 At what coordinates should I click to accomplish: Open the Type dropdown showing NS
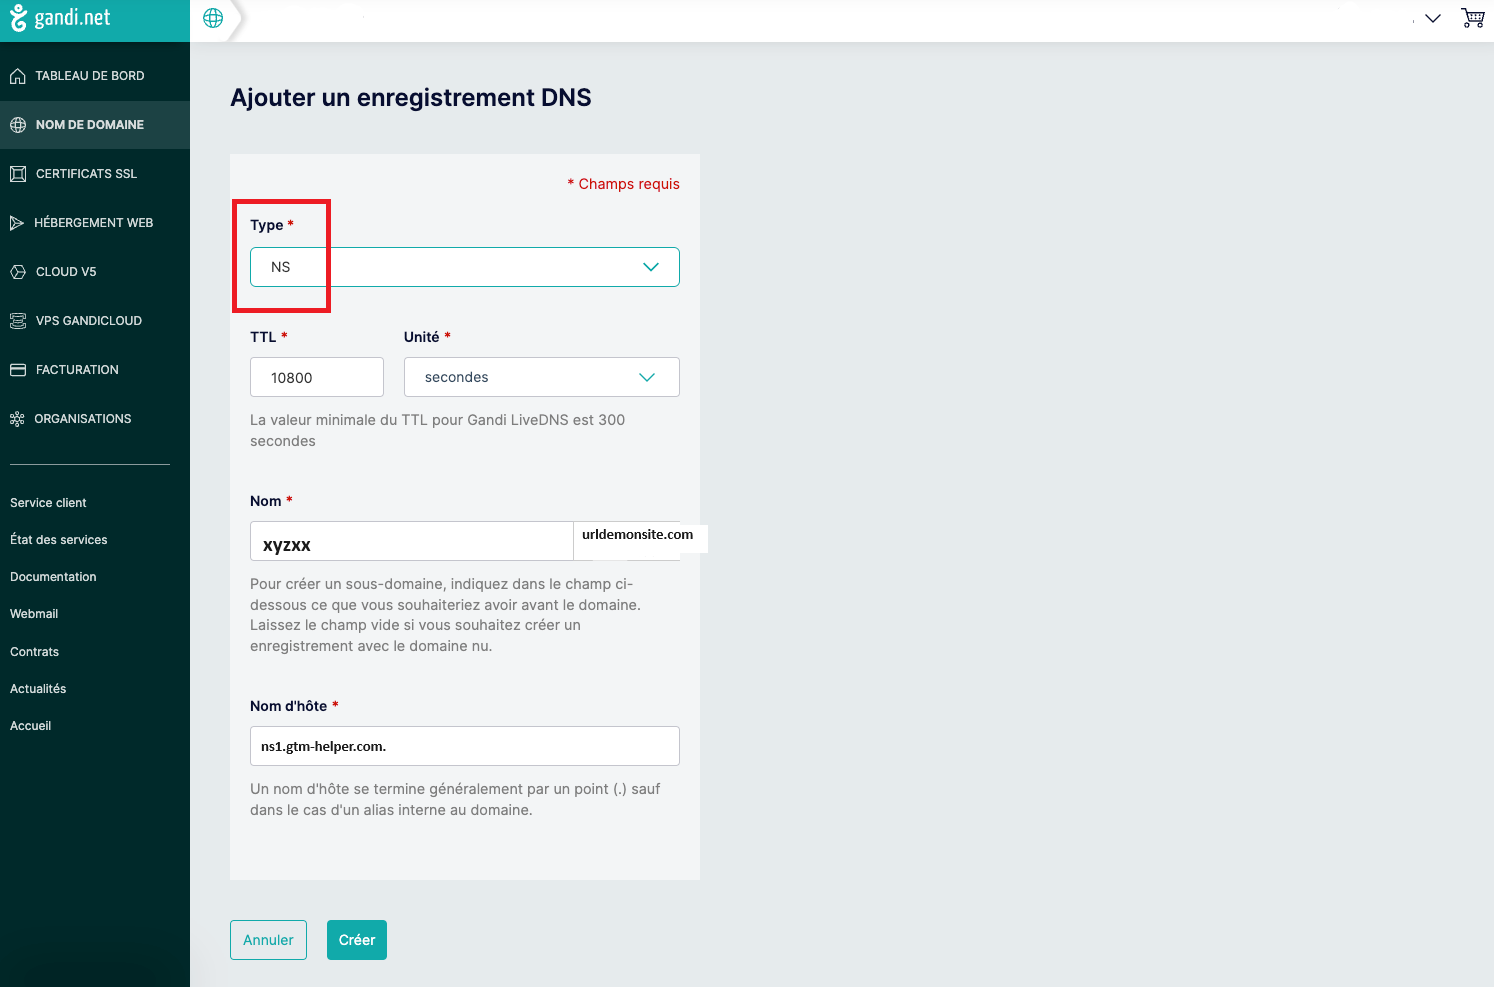coord(464,267)
